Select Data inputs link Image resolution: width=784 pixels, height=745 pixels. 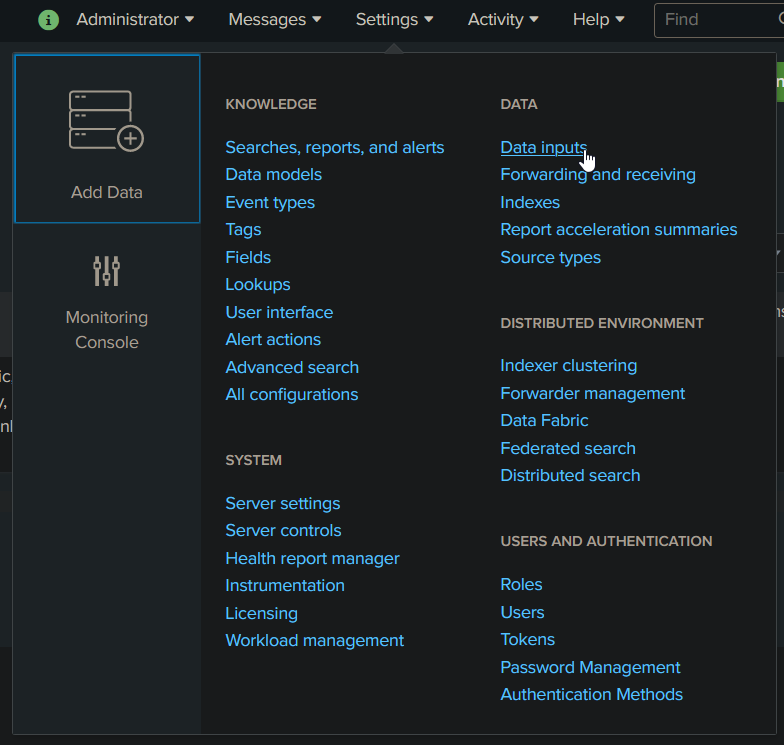coord(544,148)
